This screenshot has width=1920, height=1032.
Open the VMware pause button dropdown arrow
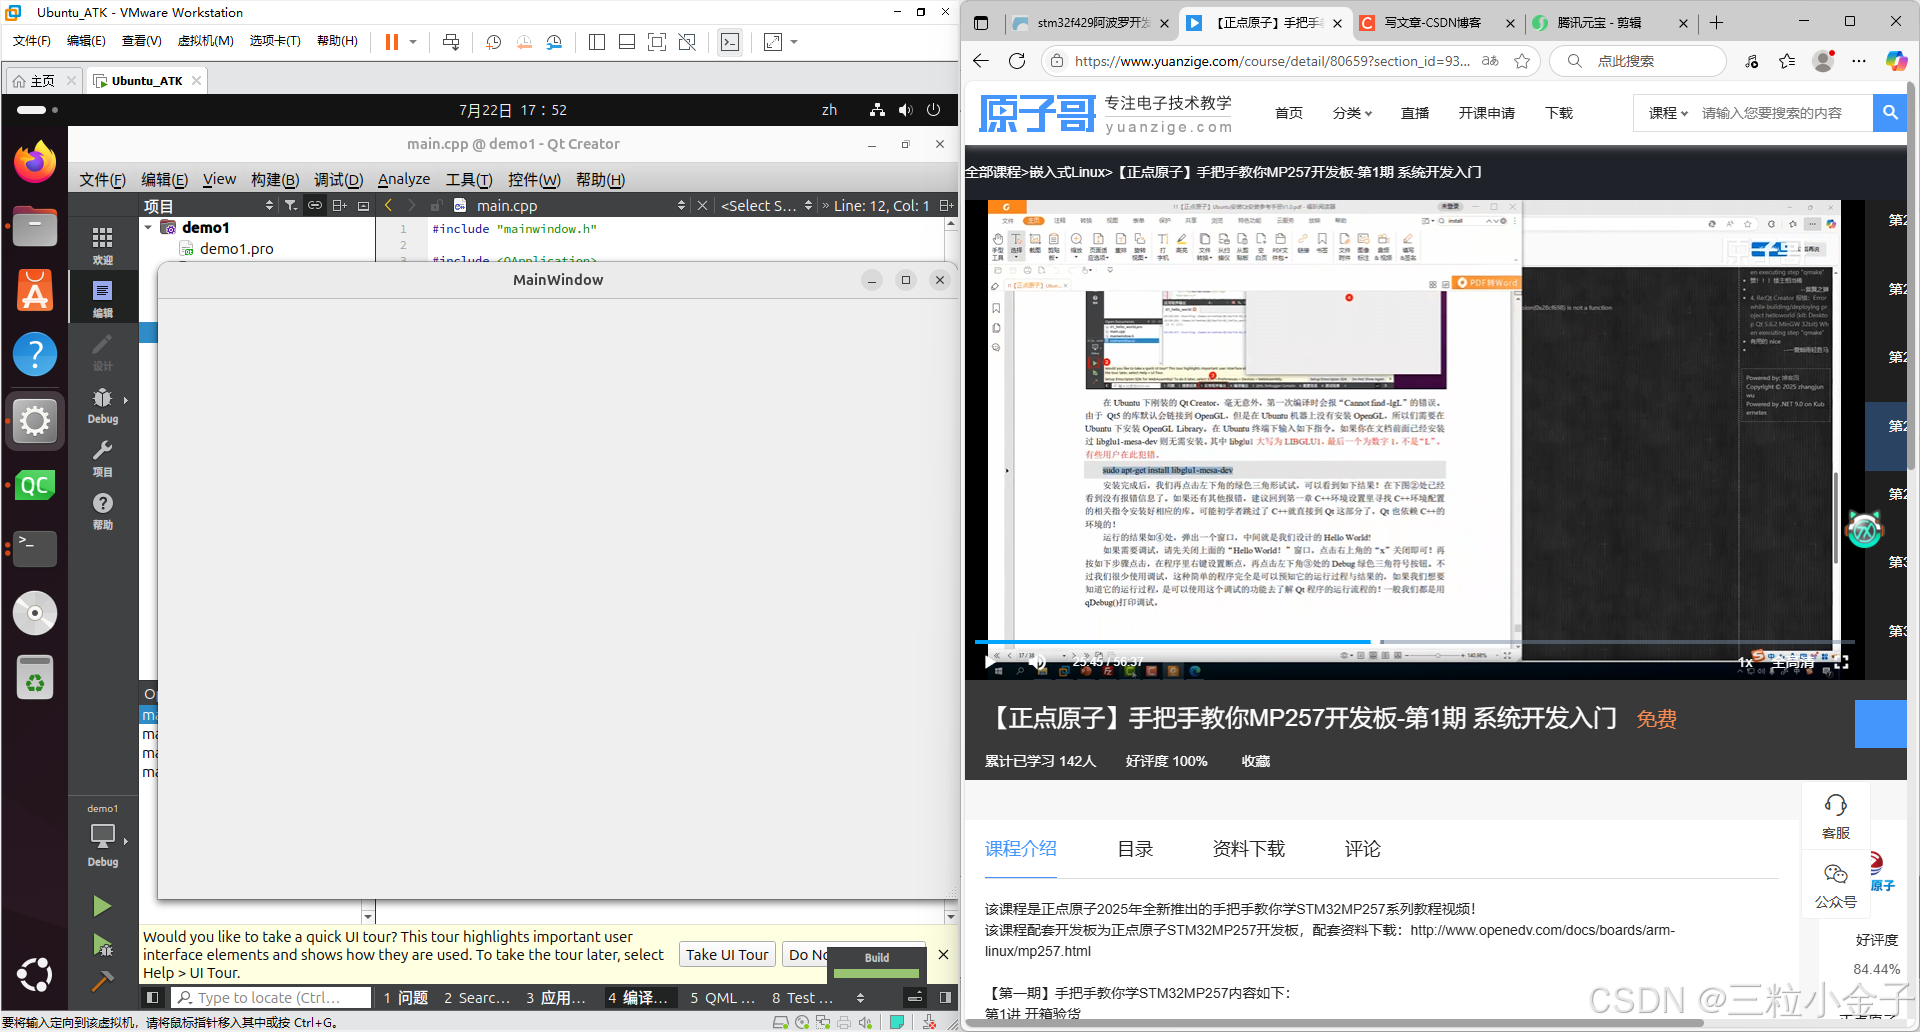pyautogui.click(x=413, y=42)
